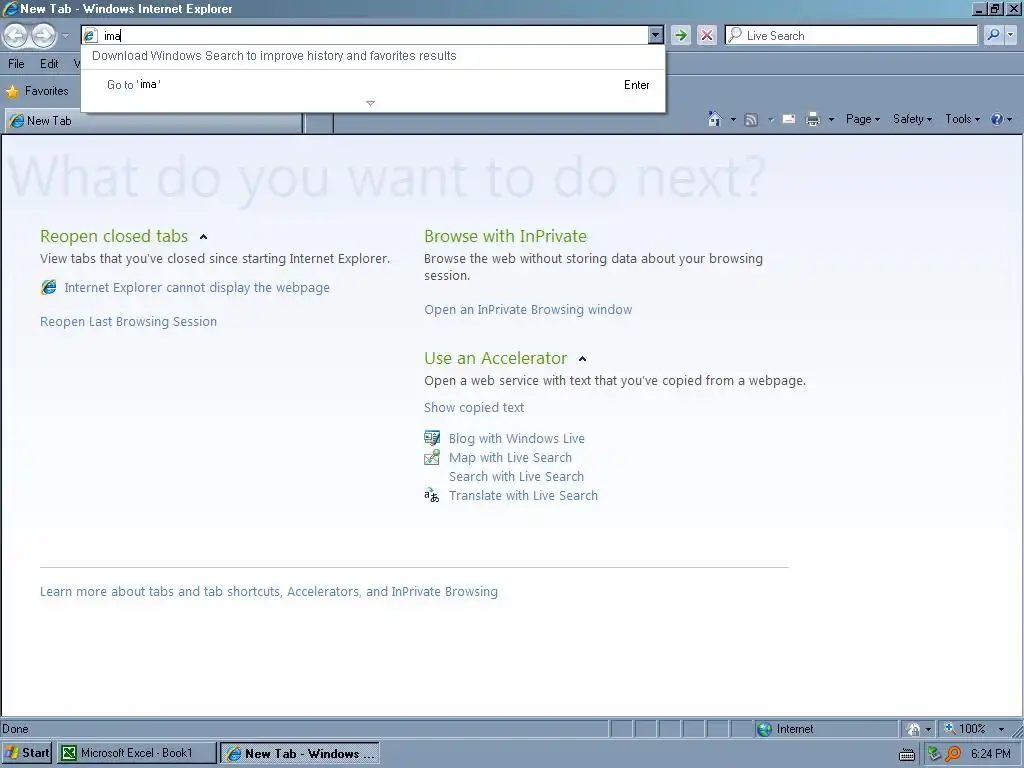Open the Edit menu
The width and height of the screenshot is (1024, 768).
49,63
